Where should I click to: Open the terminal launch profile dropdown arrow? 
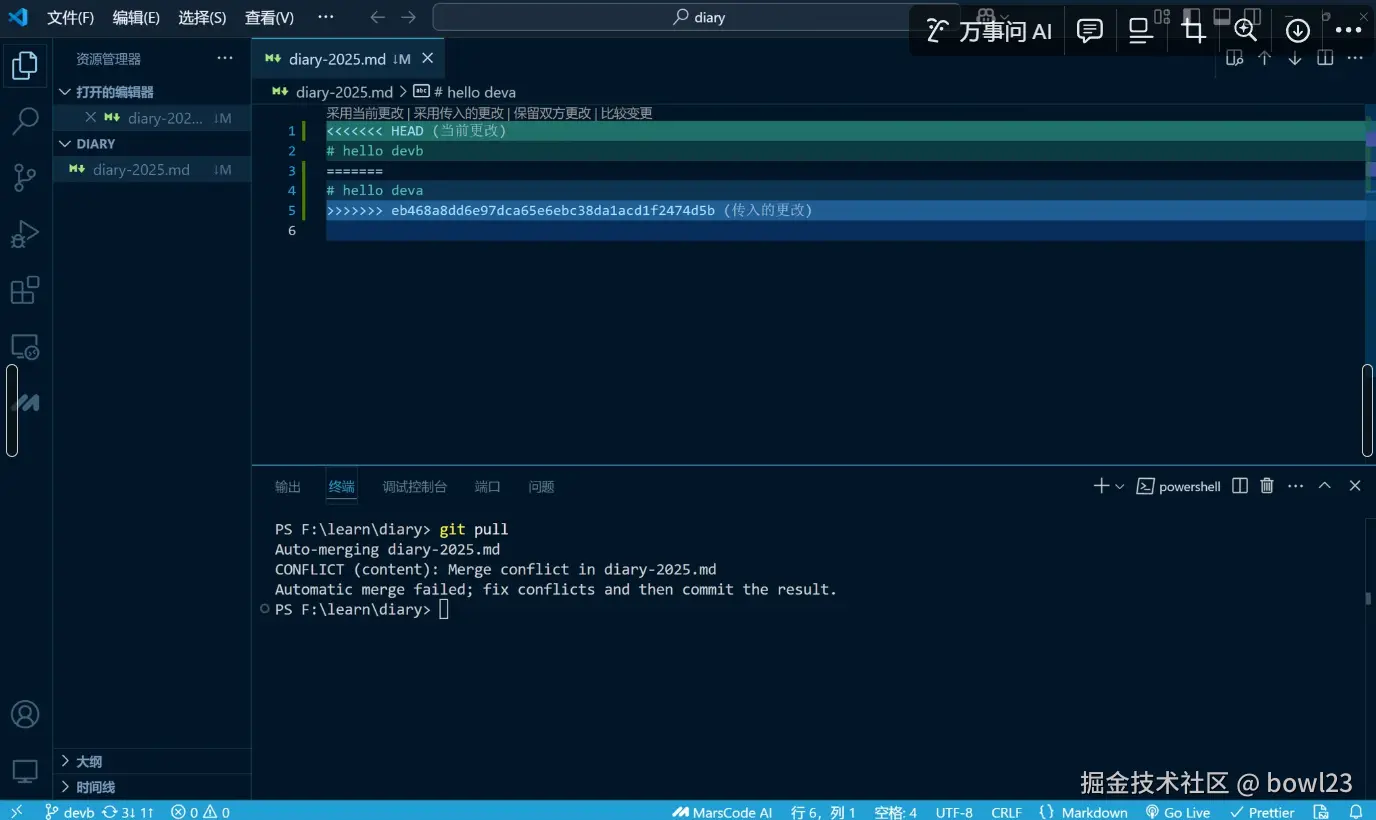(1119, 486)
